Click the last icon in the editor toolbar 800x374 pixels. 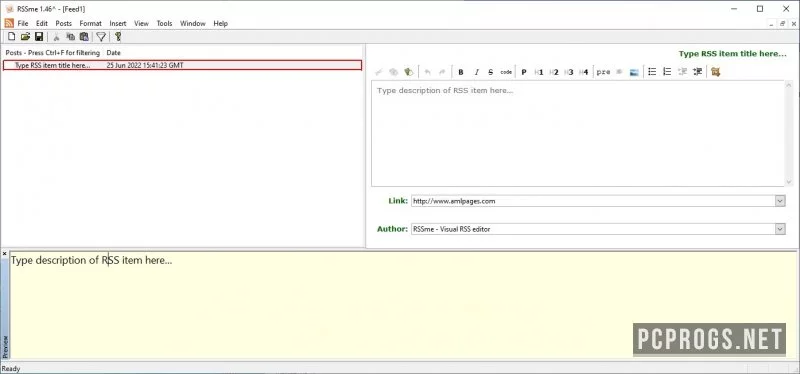pyautogui.click(x=715, y=72)
